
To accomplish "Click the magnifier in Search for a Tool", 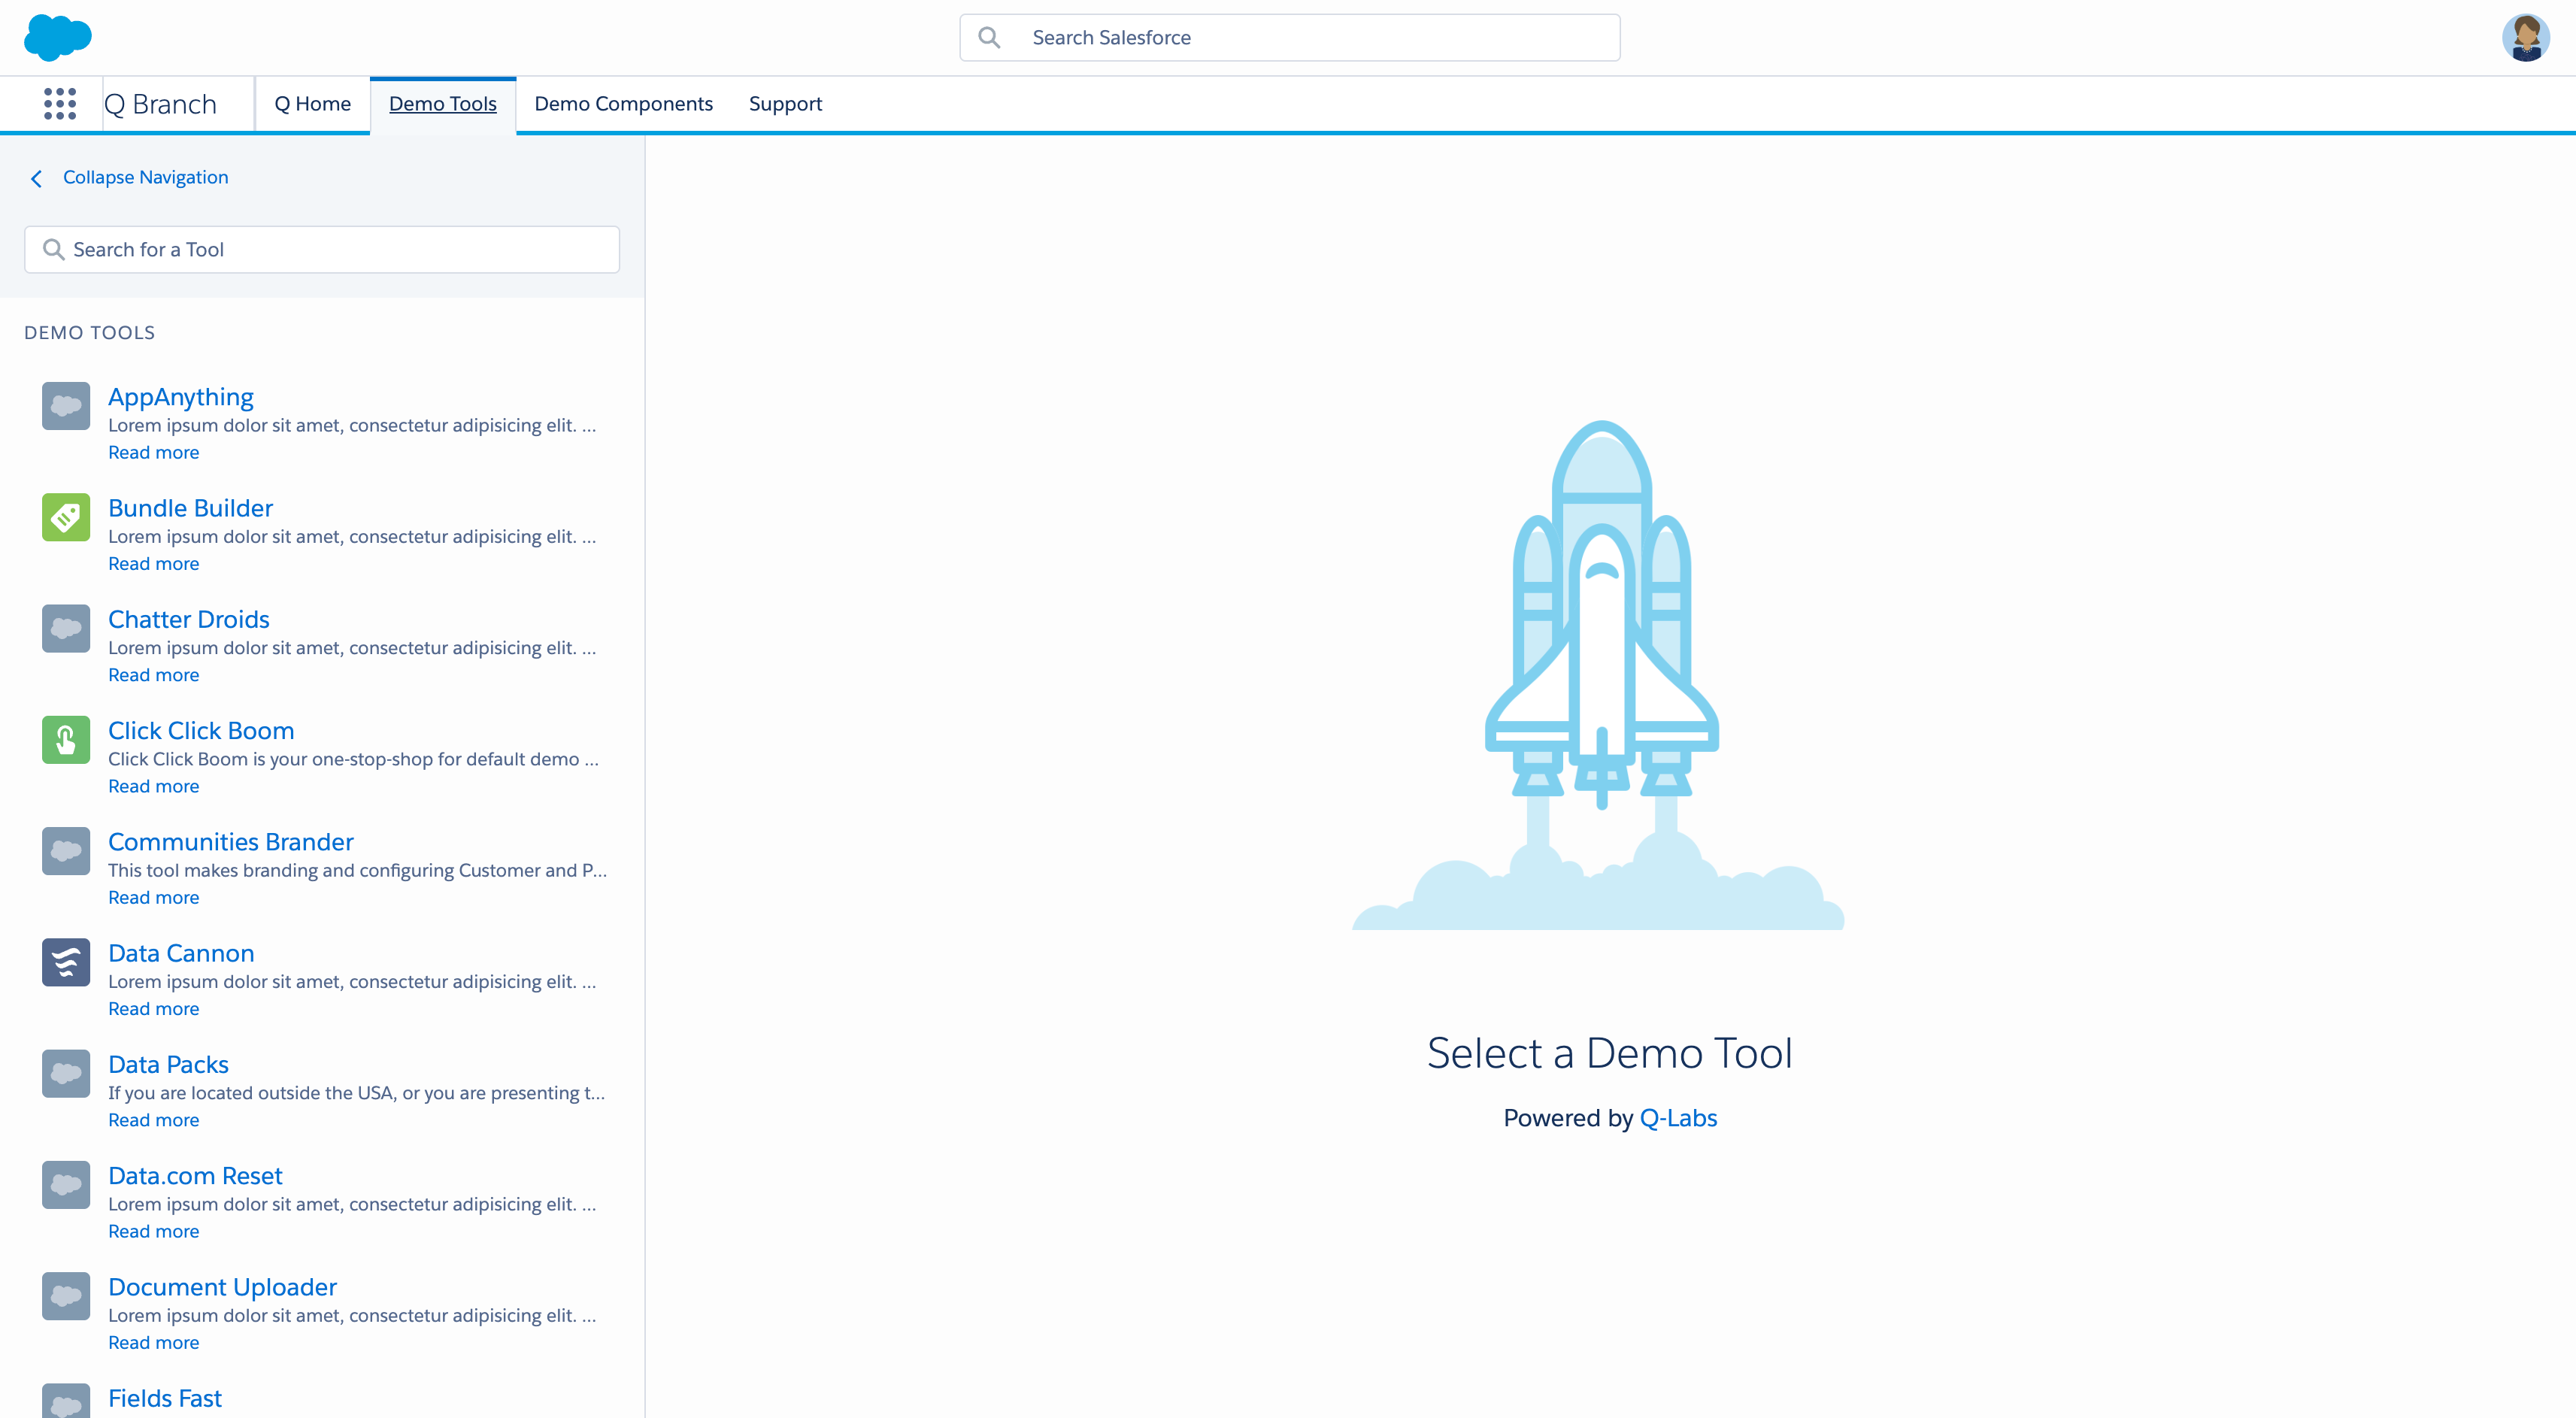I will (53, 249).
